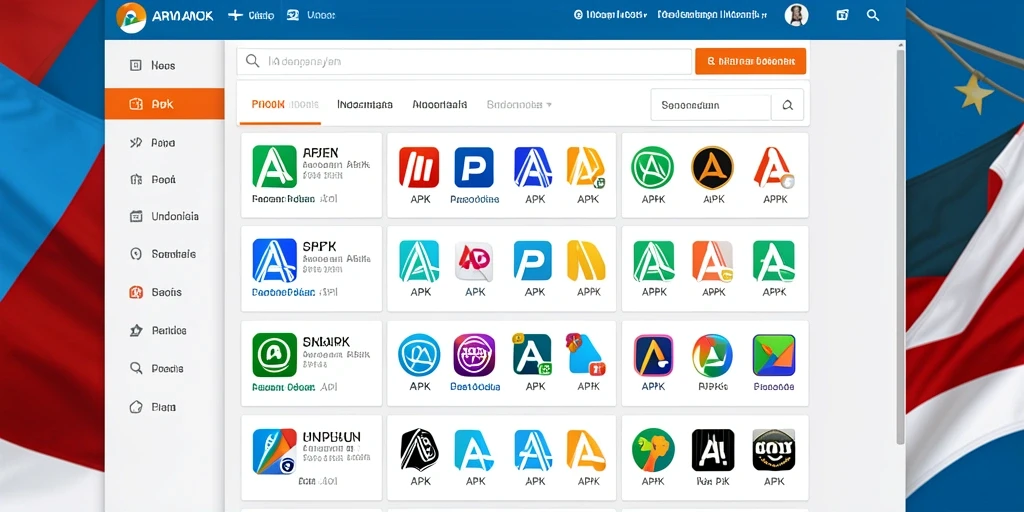Open the Pioooode colorful square icon
This screenshot has height=512, width=1024.
click(x=774, y=355)
